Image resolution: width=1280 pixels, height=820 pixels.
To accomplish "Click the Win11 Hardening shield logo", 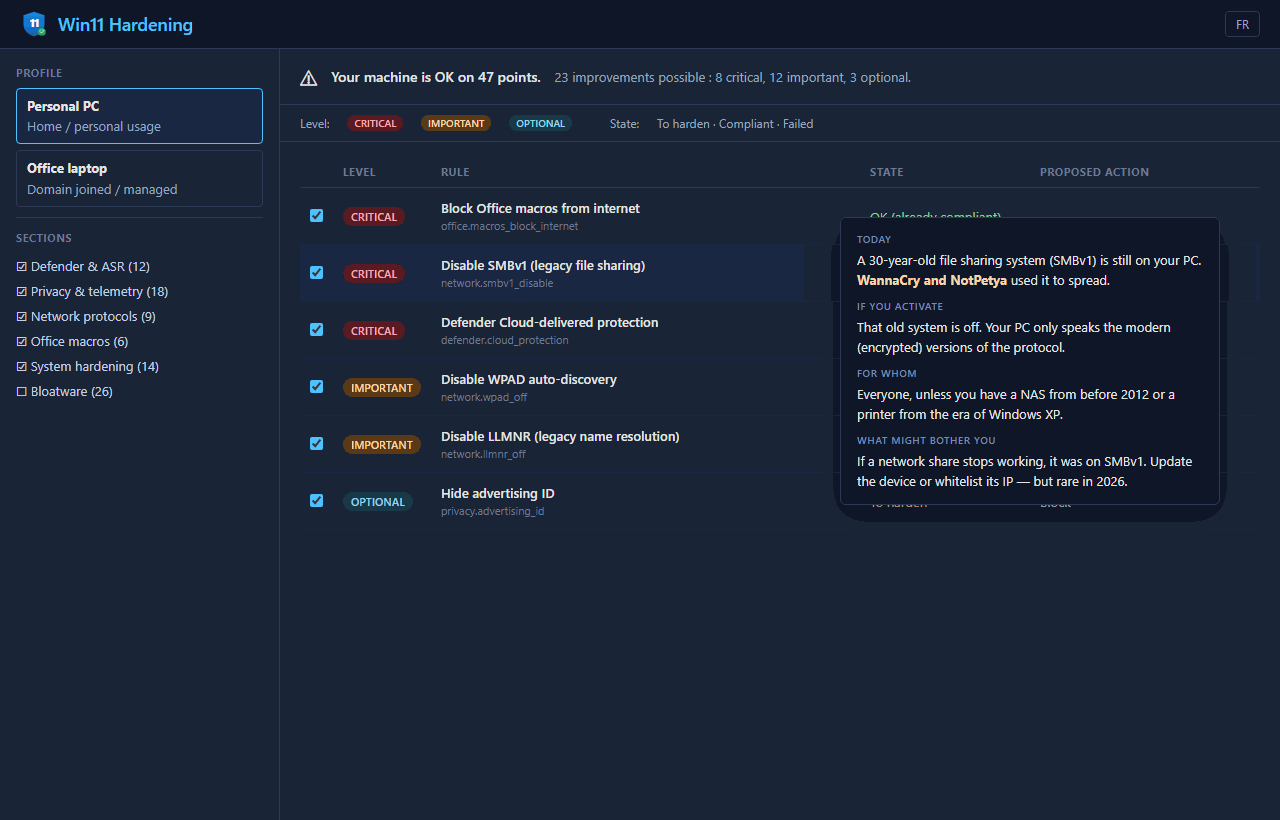I will (x=35, y=24).
